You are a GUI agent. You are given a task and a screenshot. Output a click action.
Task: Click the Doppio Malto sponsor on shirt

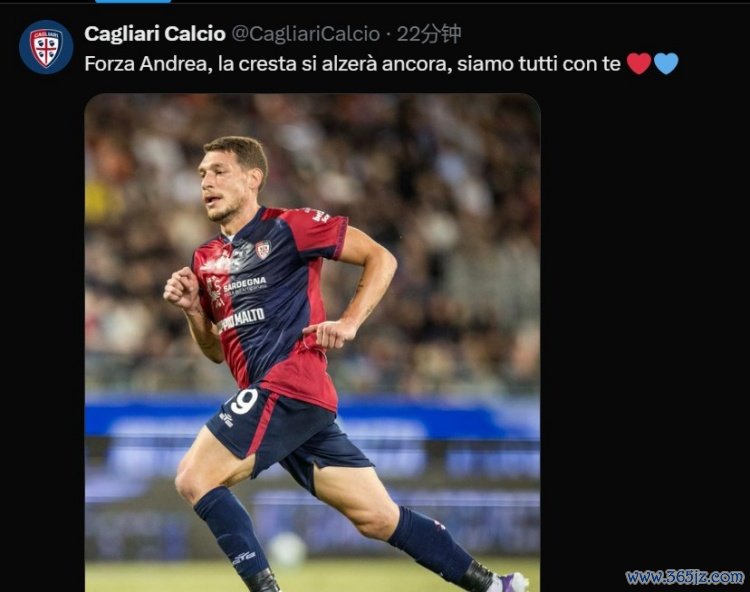tap(241, 319)
